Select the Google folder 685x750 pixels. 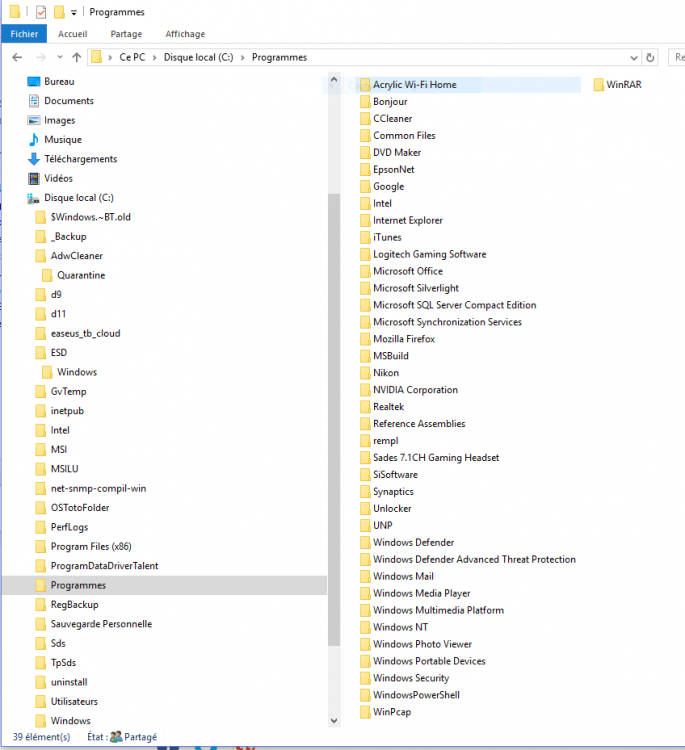point(388,187)
